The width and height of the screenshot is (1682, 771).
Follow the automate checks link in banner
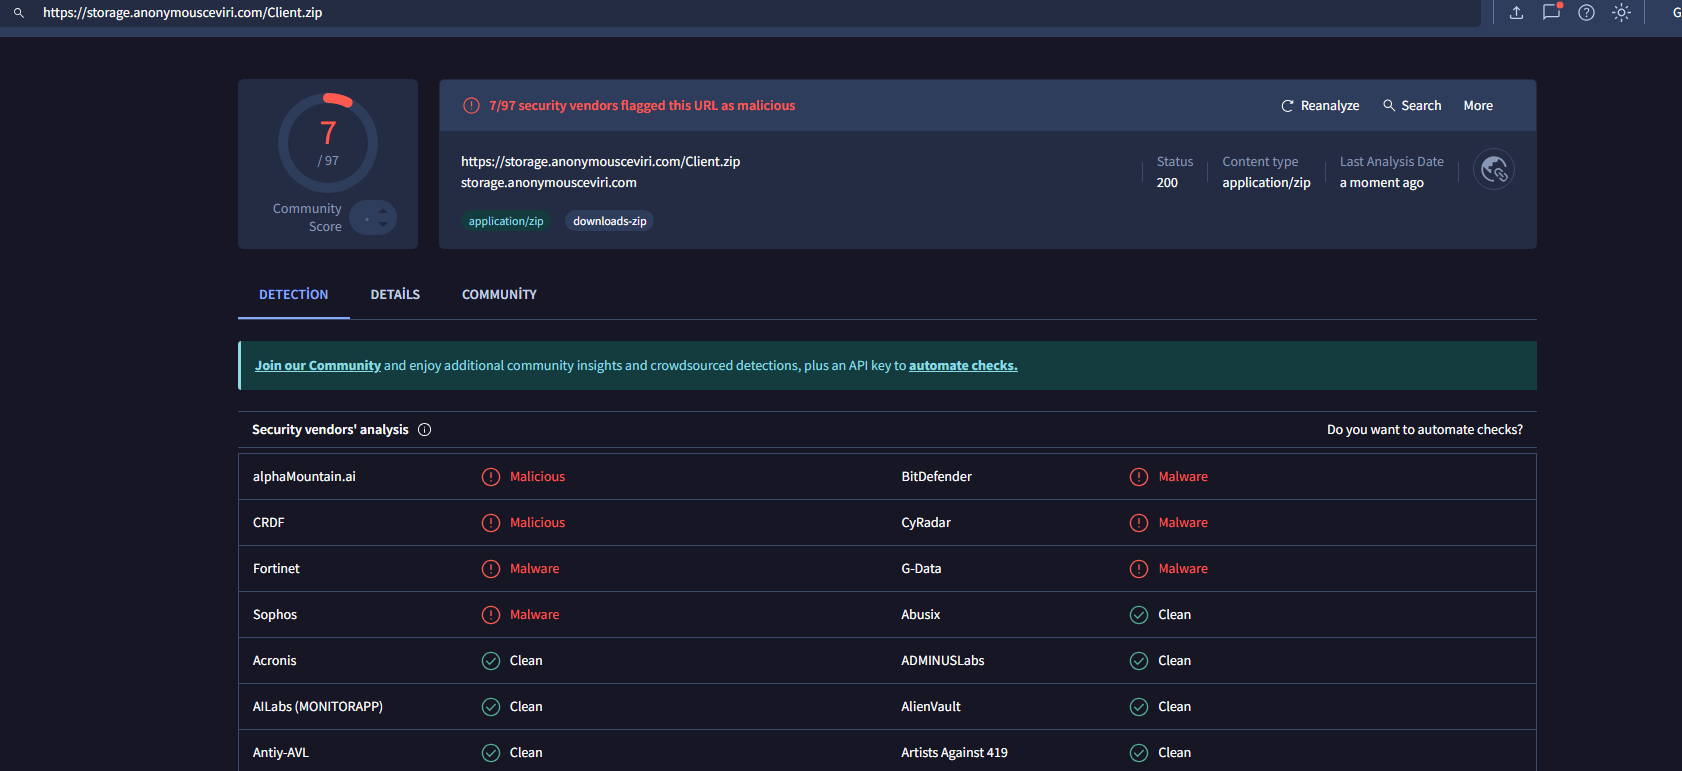coord(962,366)
